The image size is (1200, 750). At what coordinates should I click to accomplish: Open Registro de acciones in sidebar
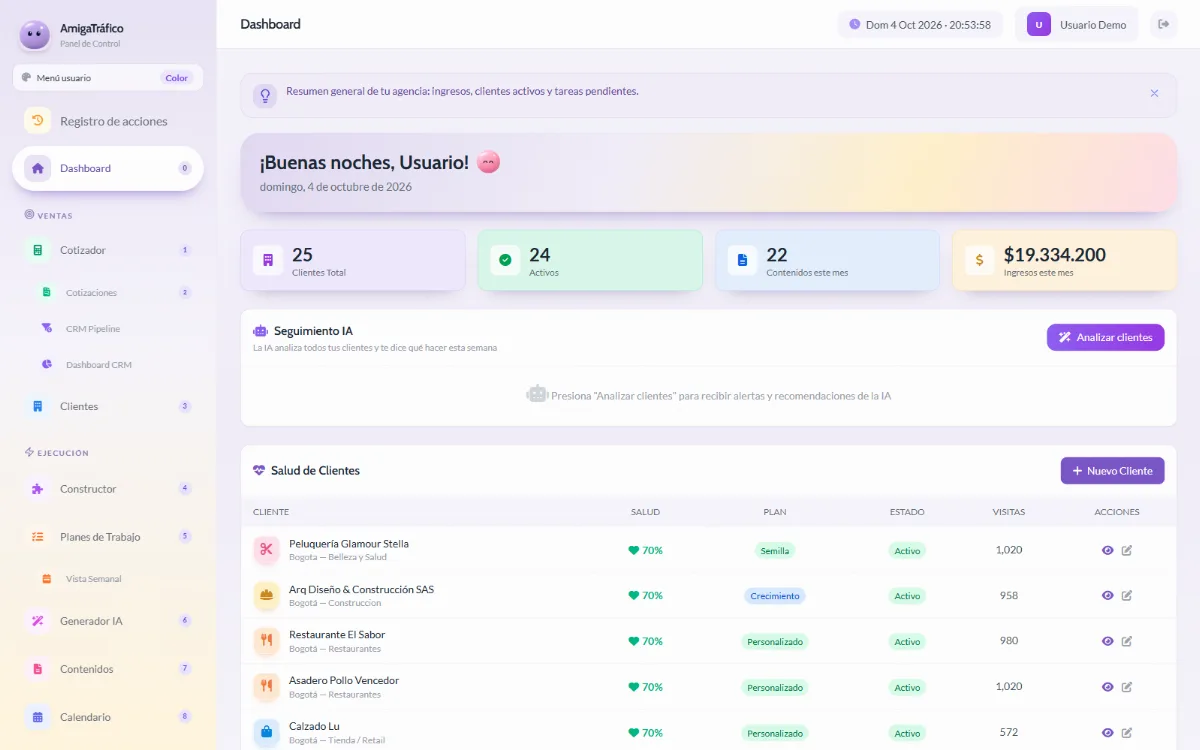(x=108, y=121)
